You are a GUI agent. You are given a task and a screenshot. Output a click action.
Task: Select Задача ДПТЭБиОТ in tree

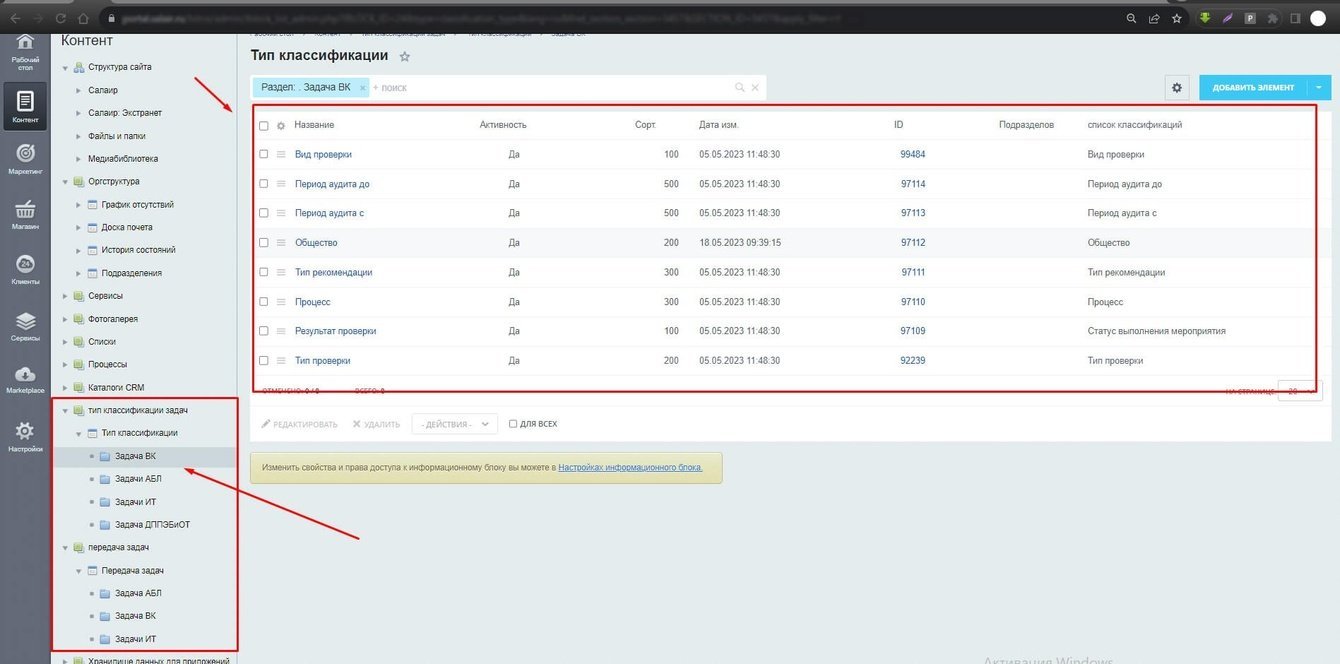click(152, 525)
